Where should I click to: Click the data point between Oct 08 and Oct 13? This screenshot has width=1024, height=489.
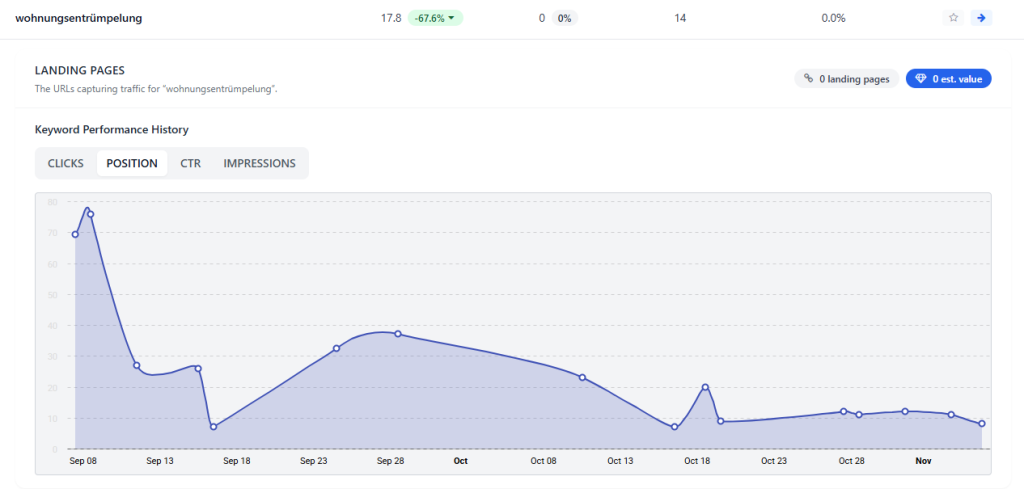582,377
